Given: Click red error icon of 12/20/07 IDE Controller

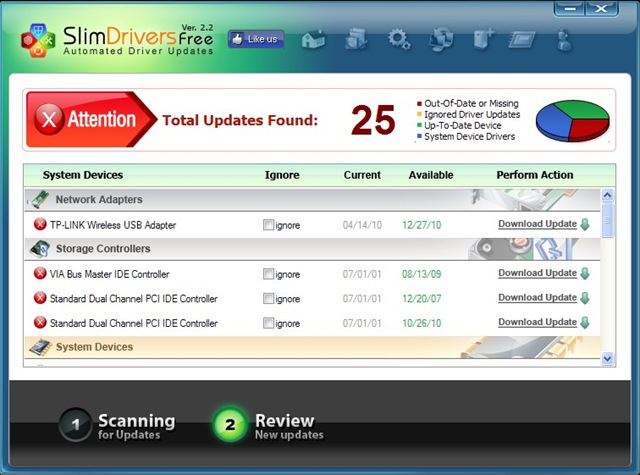Looking at the screenshot, I should pyautogui.click(x=40, y=298).
